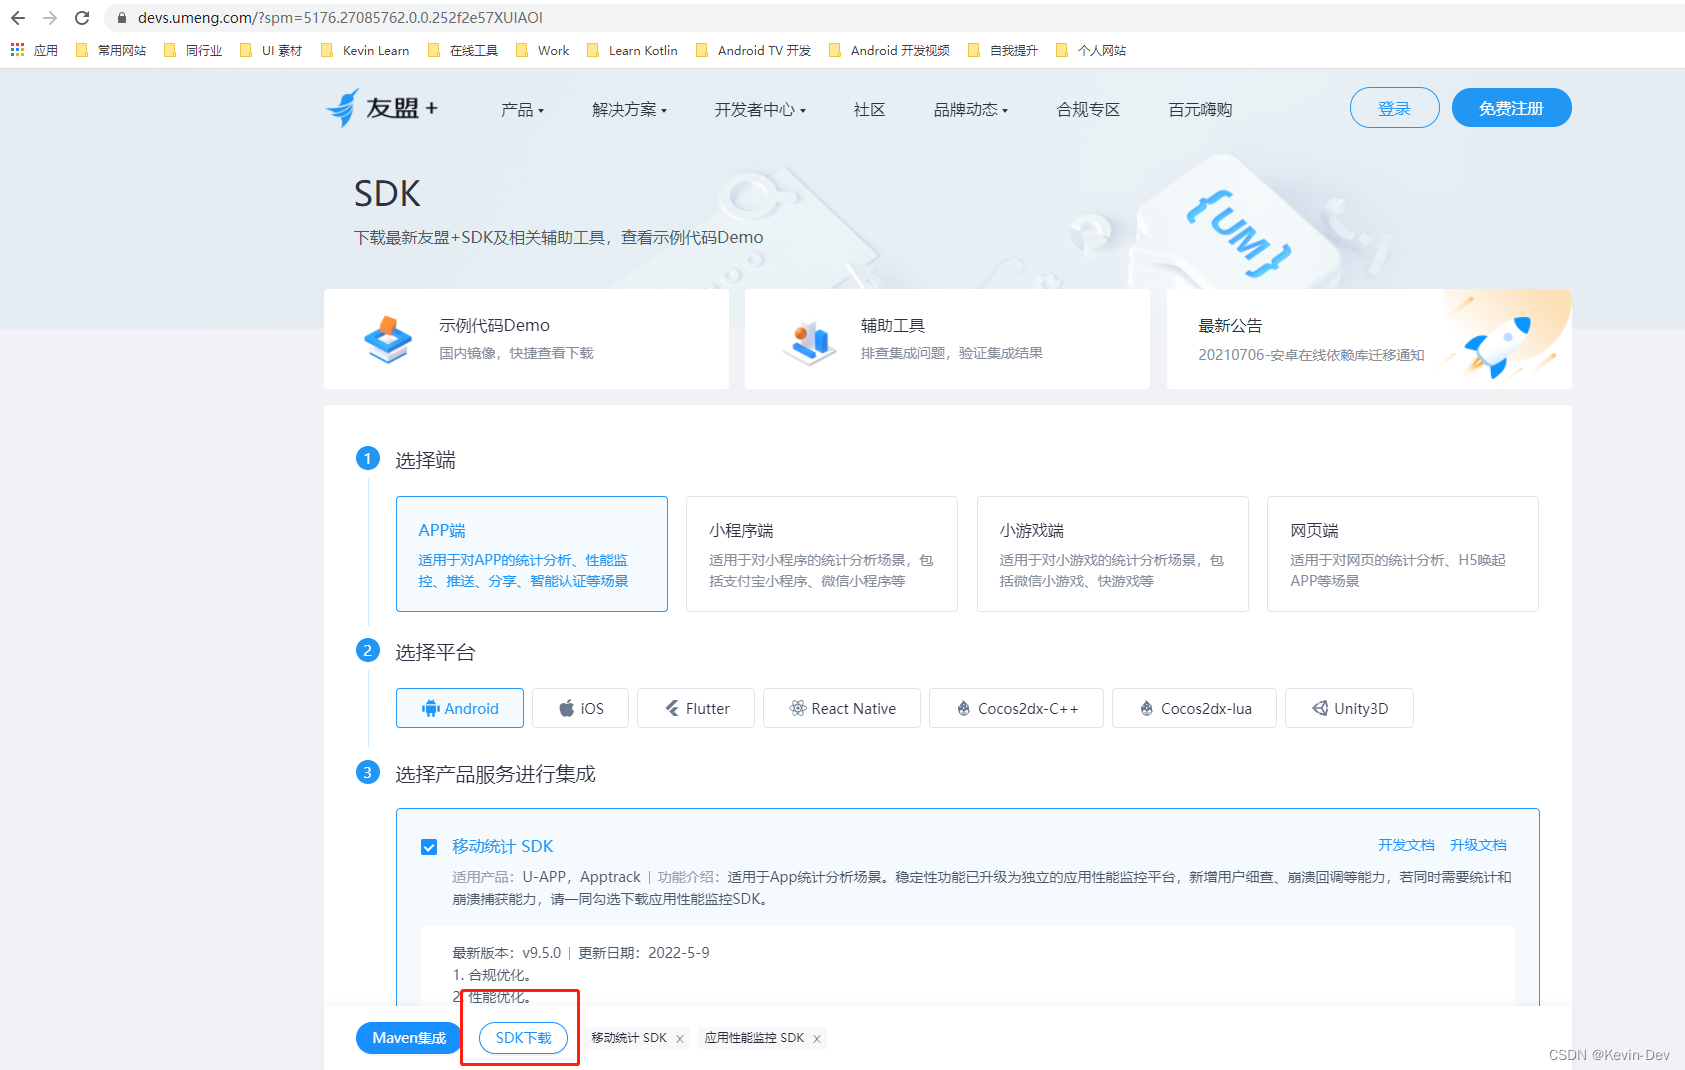Click the SDK下载 button
The image size is (1685, 1070).
(523, 1038)
